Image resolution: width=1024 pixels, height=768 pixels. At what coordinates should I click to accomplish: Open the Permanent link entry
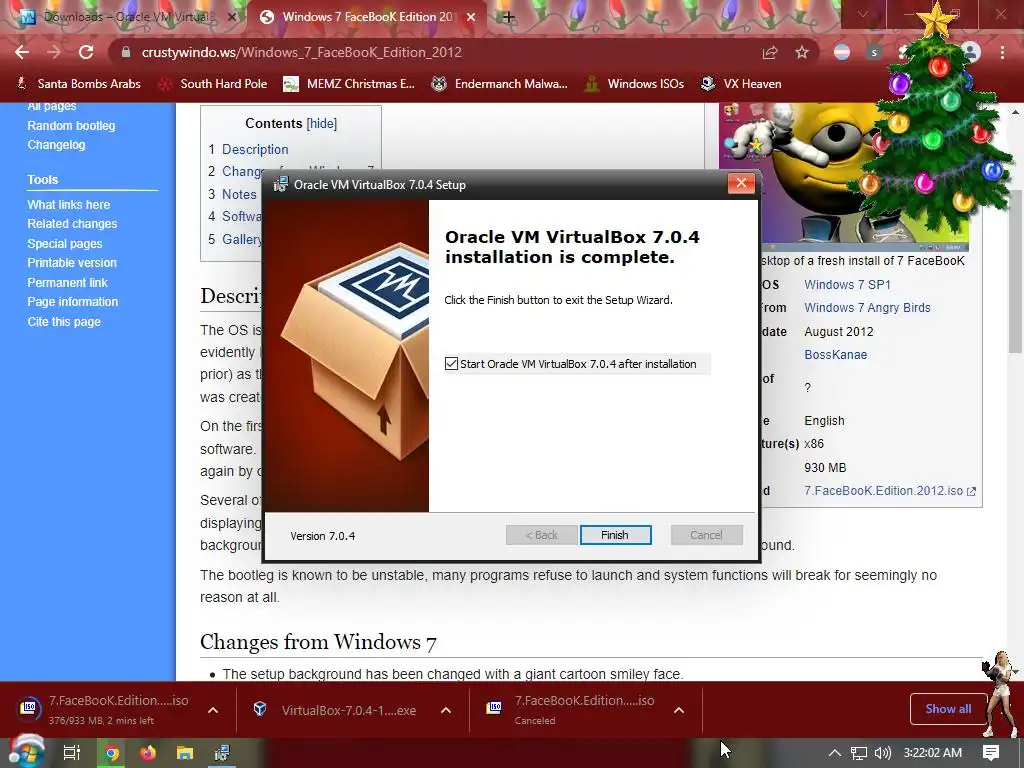point(67,282)
